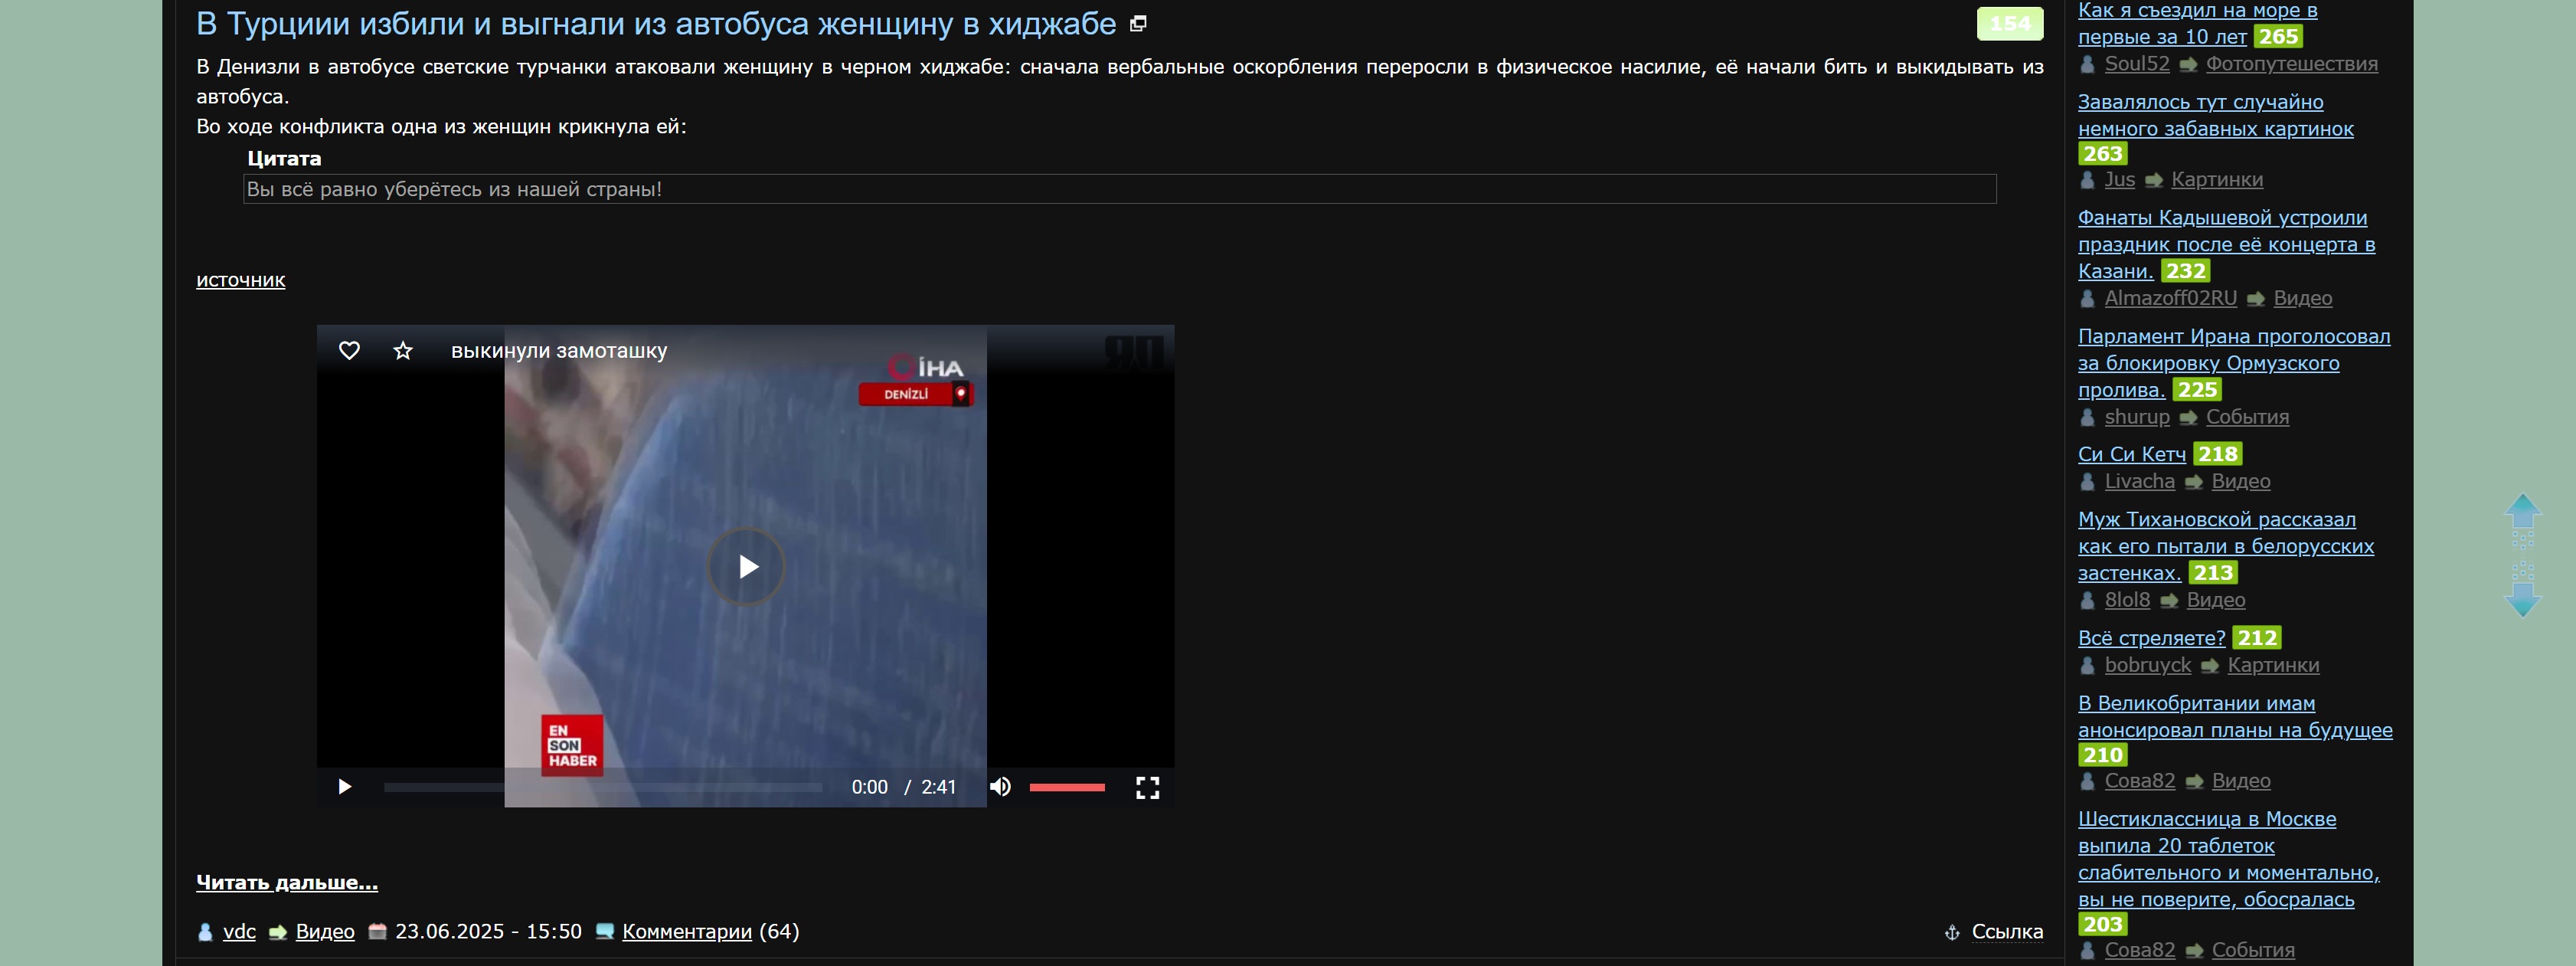
Task: Open Almazoff02RU's profile
Action: coord(2171,298)
